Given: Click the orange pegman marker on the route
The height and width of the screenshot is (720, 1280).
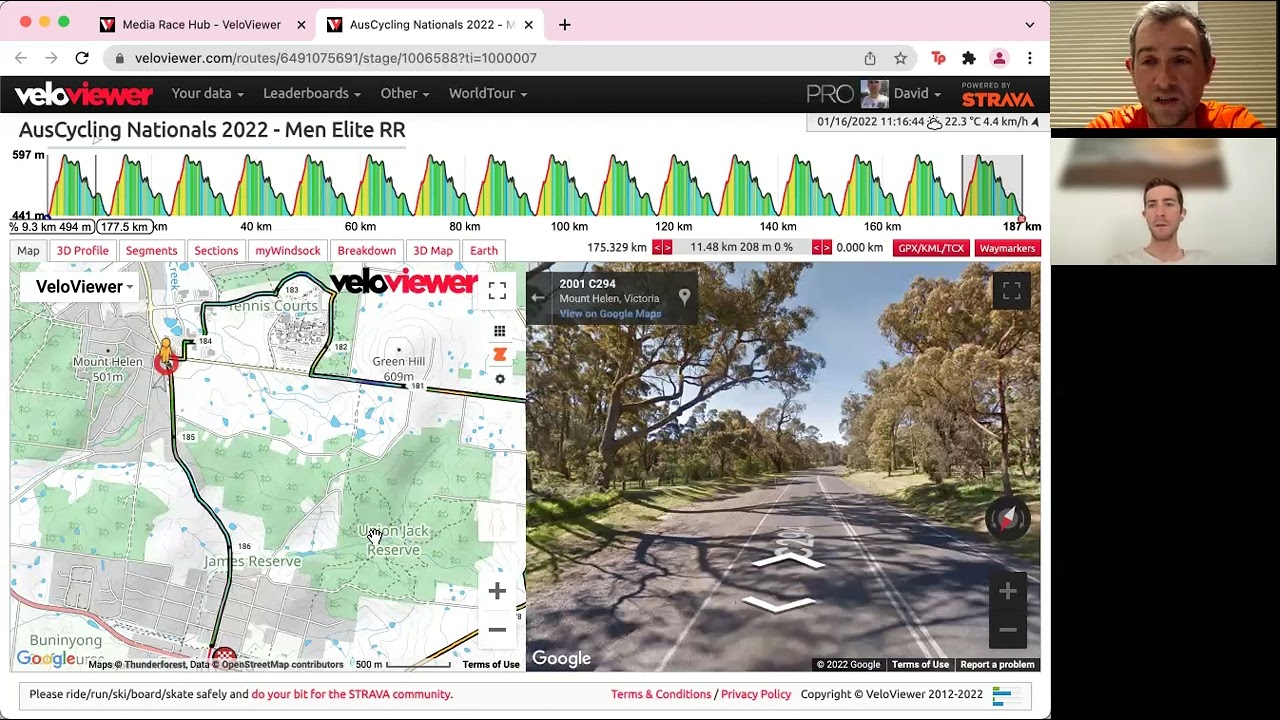Looking at the screenshot, I should pos(166,351).
